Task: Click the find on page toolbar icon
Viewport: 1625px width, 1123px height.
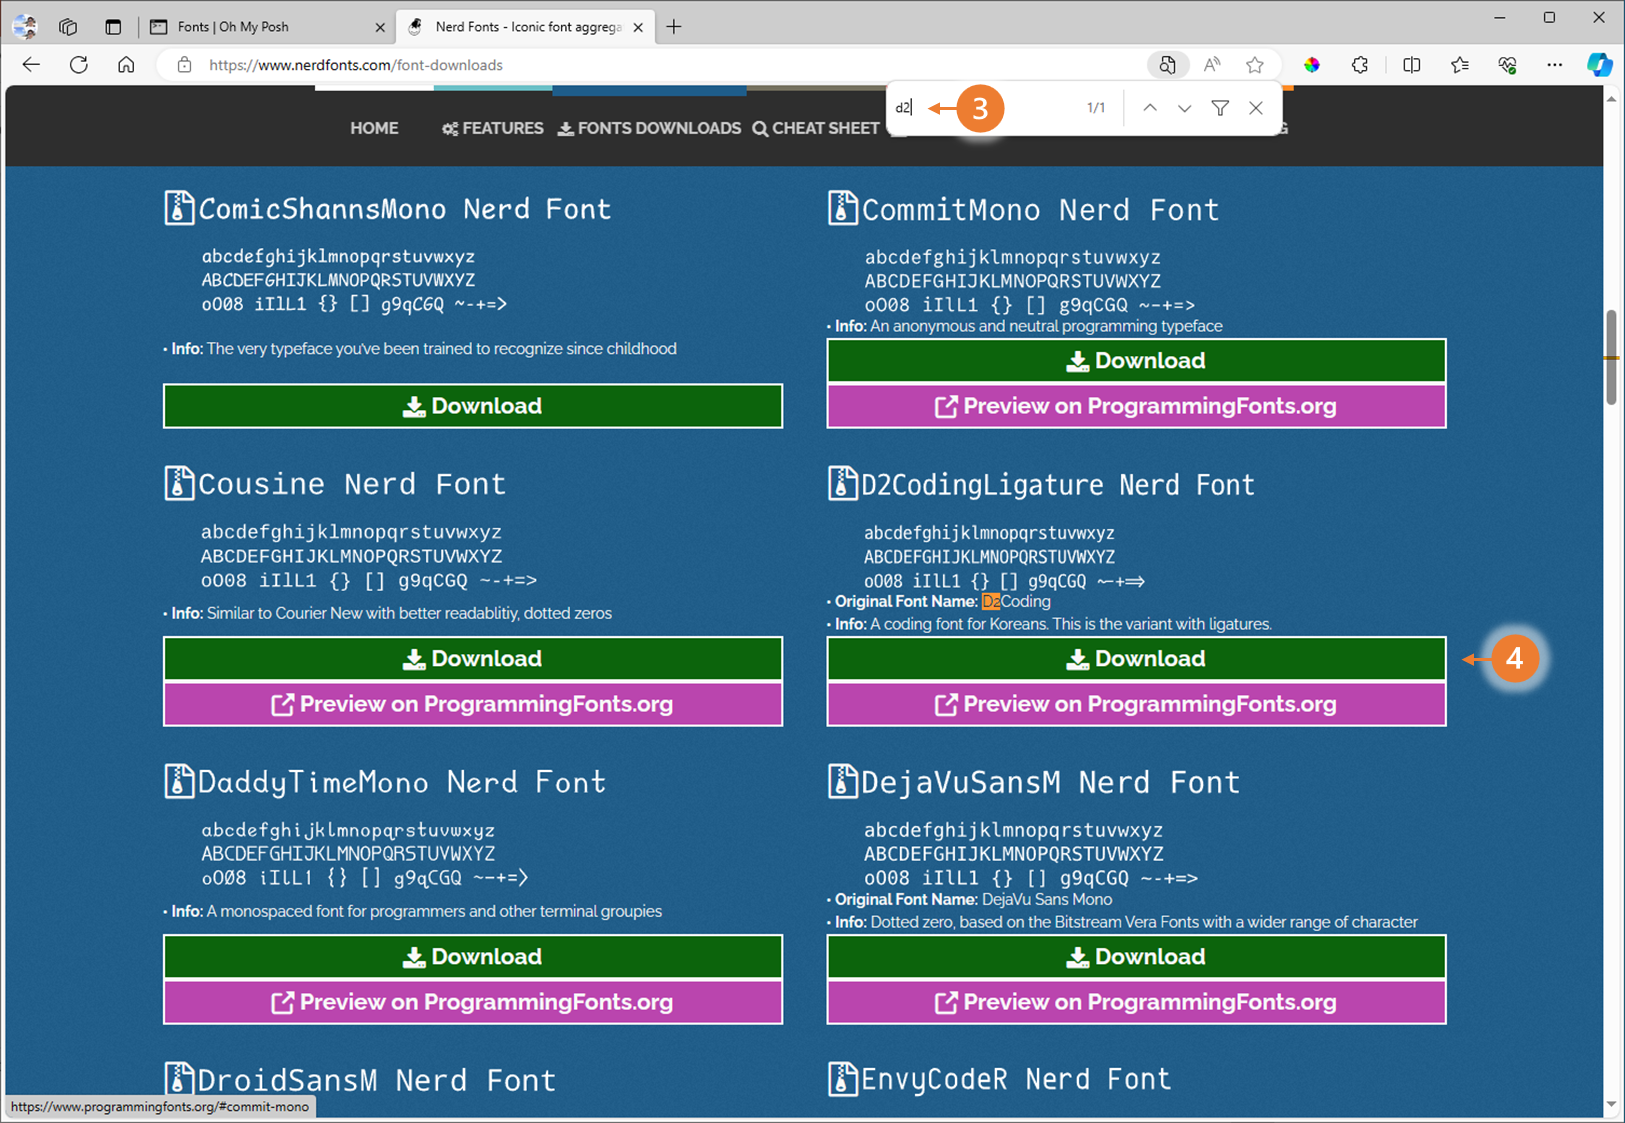Action: coord(1167,65)
